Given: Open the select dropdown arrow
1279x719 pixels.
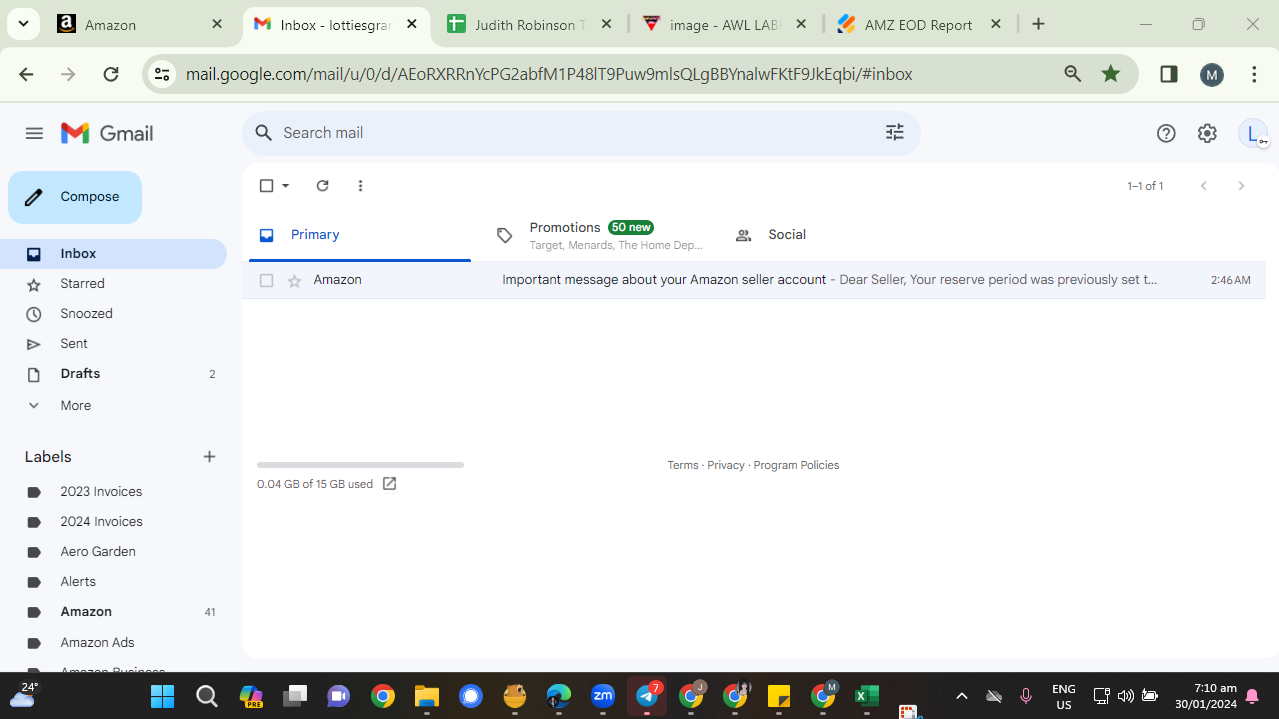Looking at the screenshot, I should (x=285, y=185).
